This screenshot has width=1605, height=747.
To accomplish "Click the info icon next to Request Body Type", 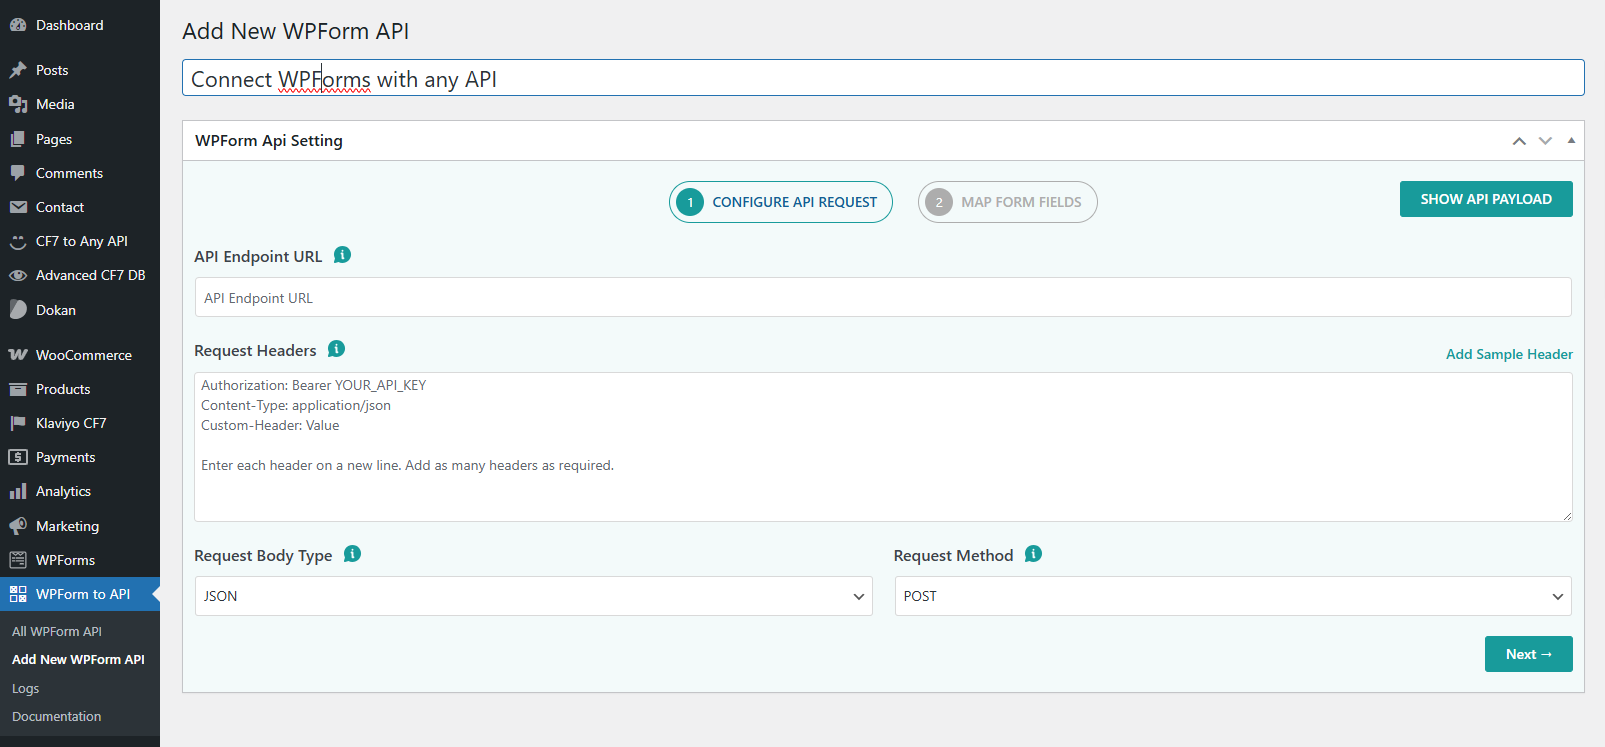I will click(352, 554).
